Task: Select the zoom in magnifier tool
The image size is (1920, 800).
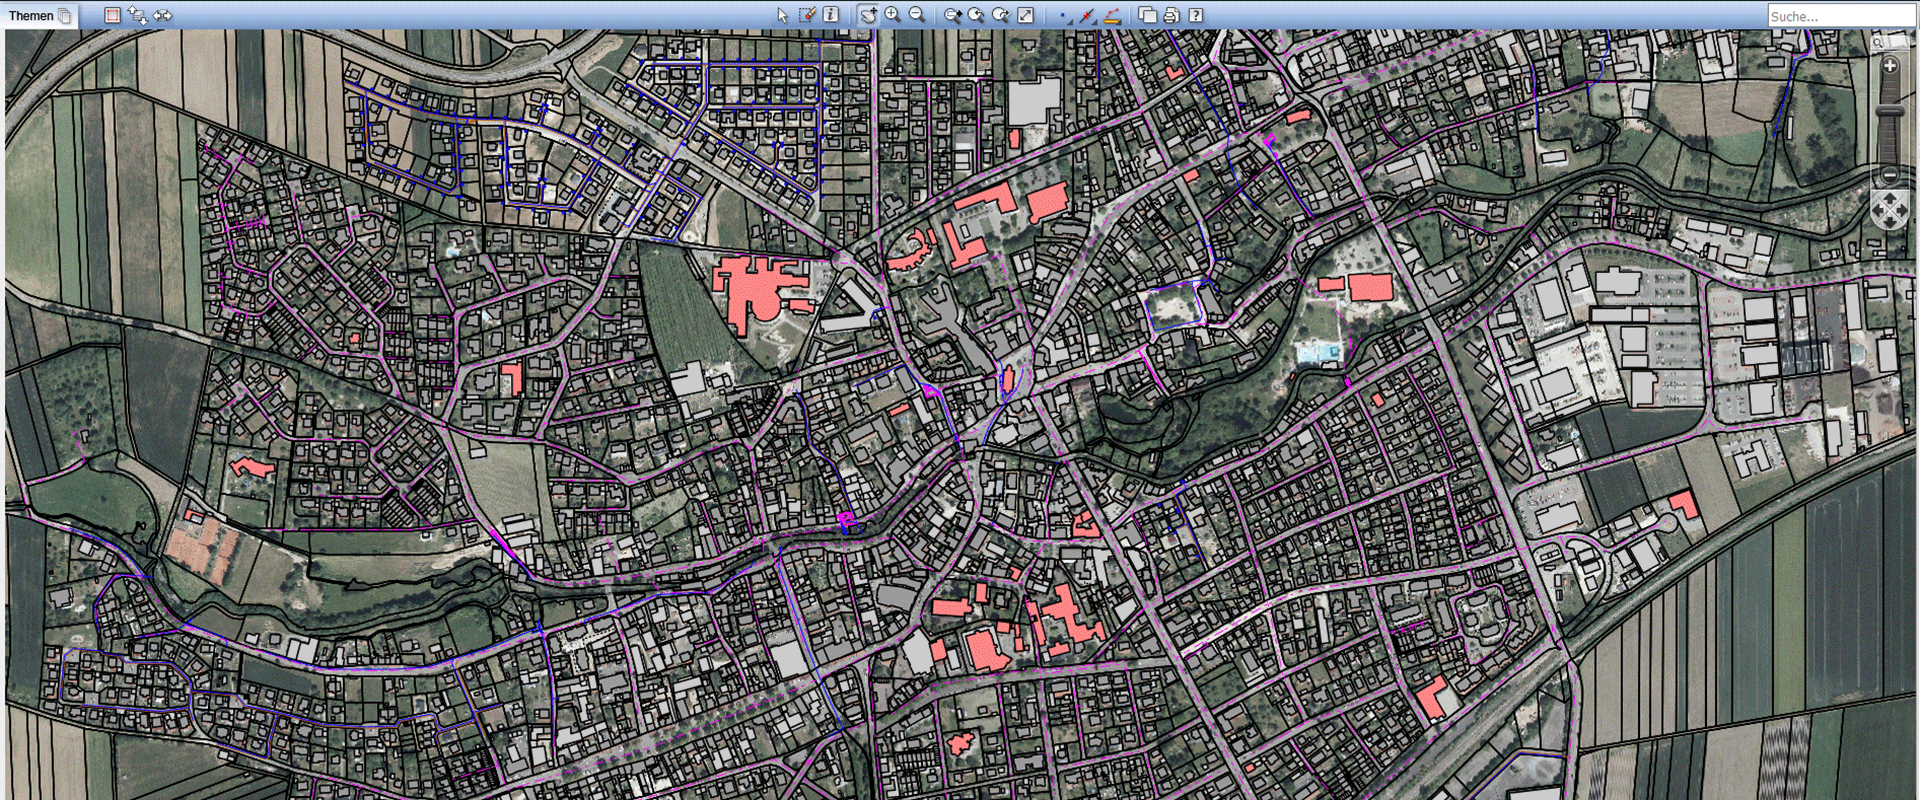Action: pos(892,15)
